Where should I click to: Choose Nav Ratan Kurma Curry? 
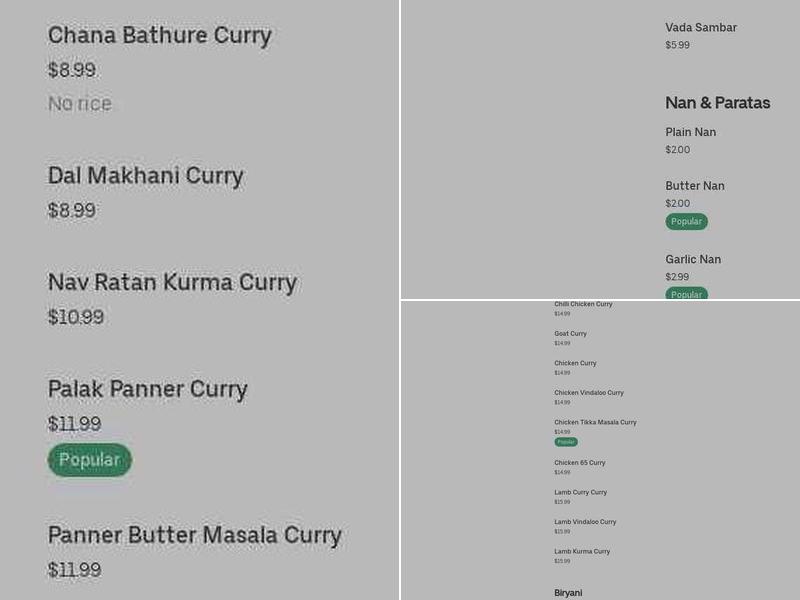(172, 282)
